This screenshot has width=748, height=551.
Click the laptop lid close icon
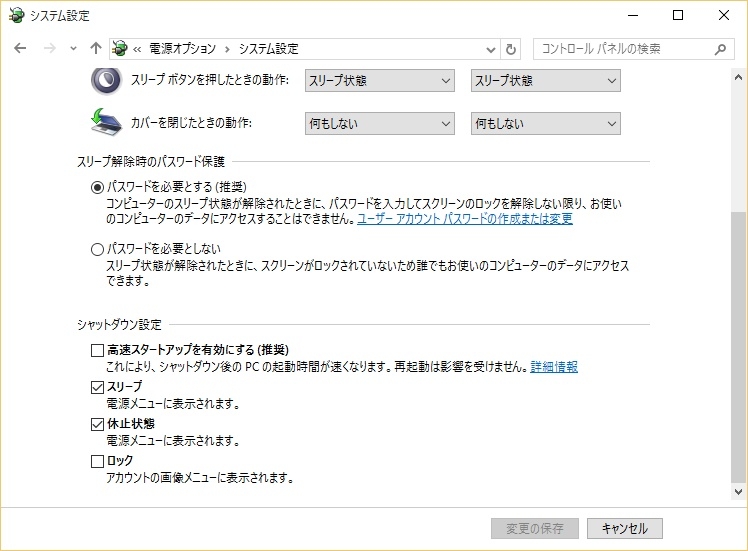[x=105, y=123]
